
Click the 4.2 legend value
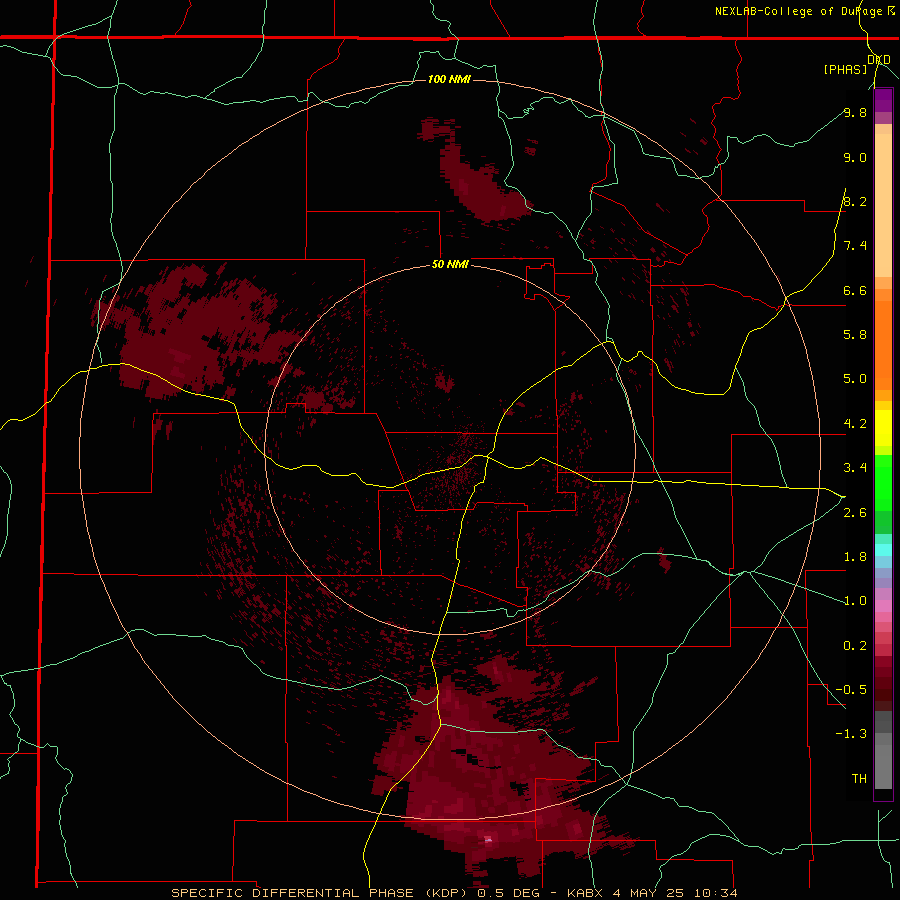coord(855,424)
